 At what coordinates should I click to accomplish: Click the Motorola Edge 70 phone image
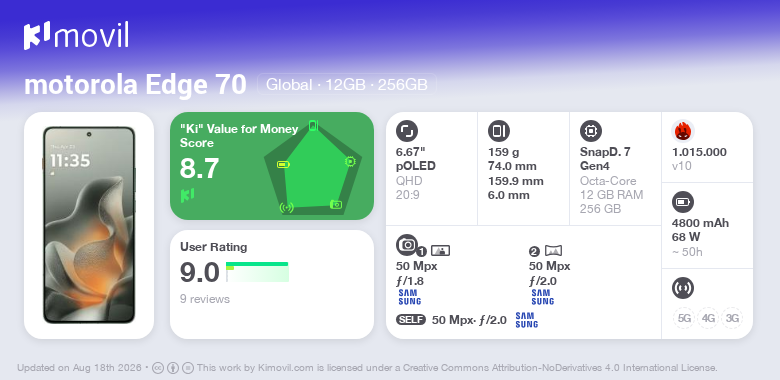pyautogui.click(x=89, y=225)
